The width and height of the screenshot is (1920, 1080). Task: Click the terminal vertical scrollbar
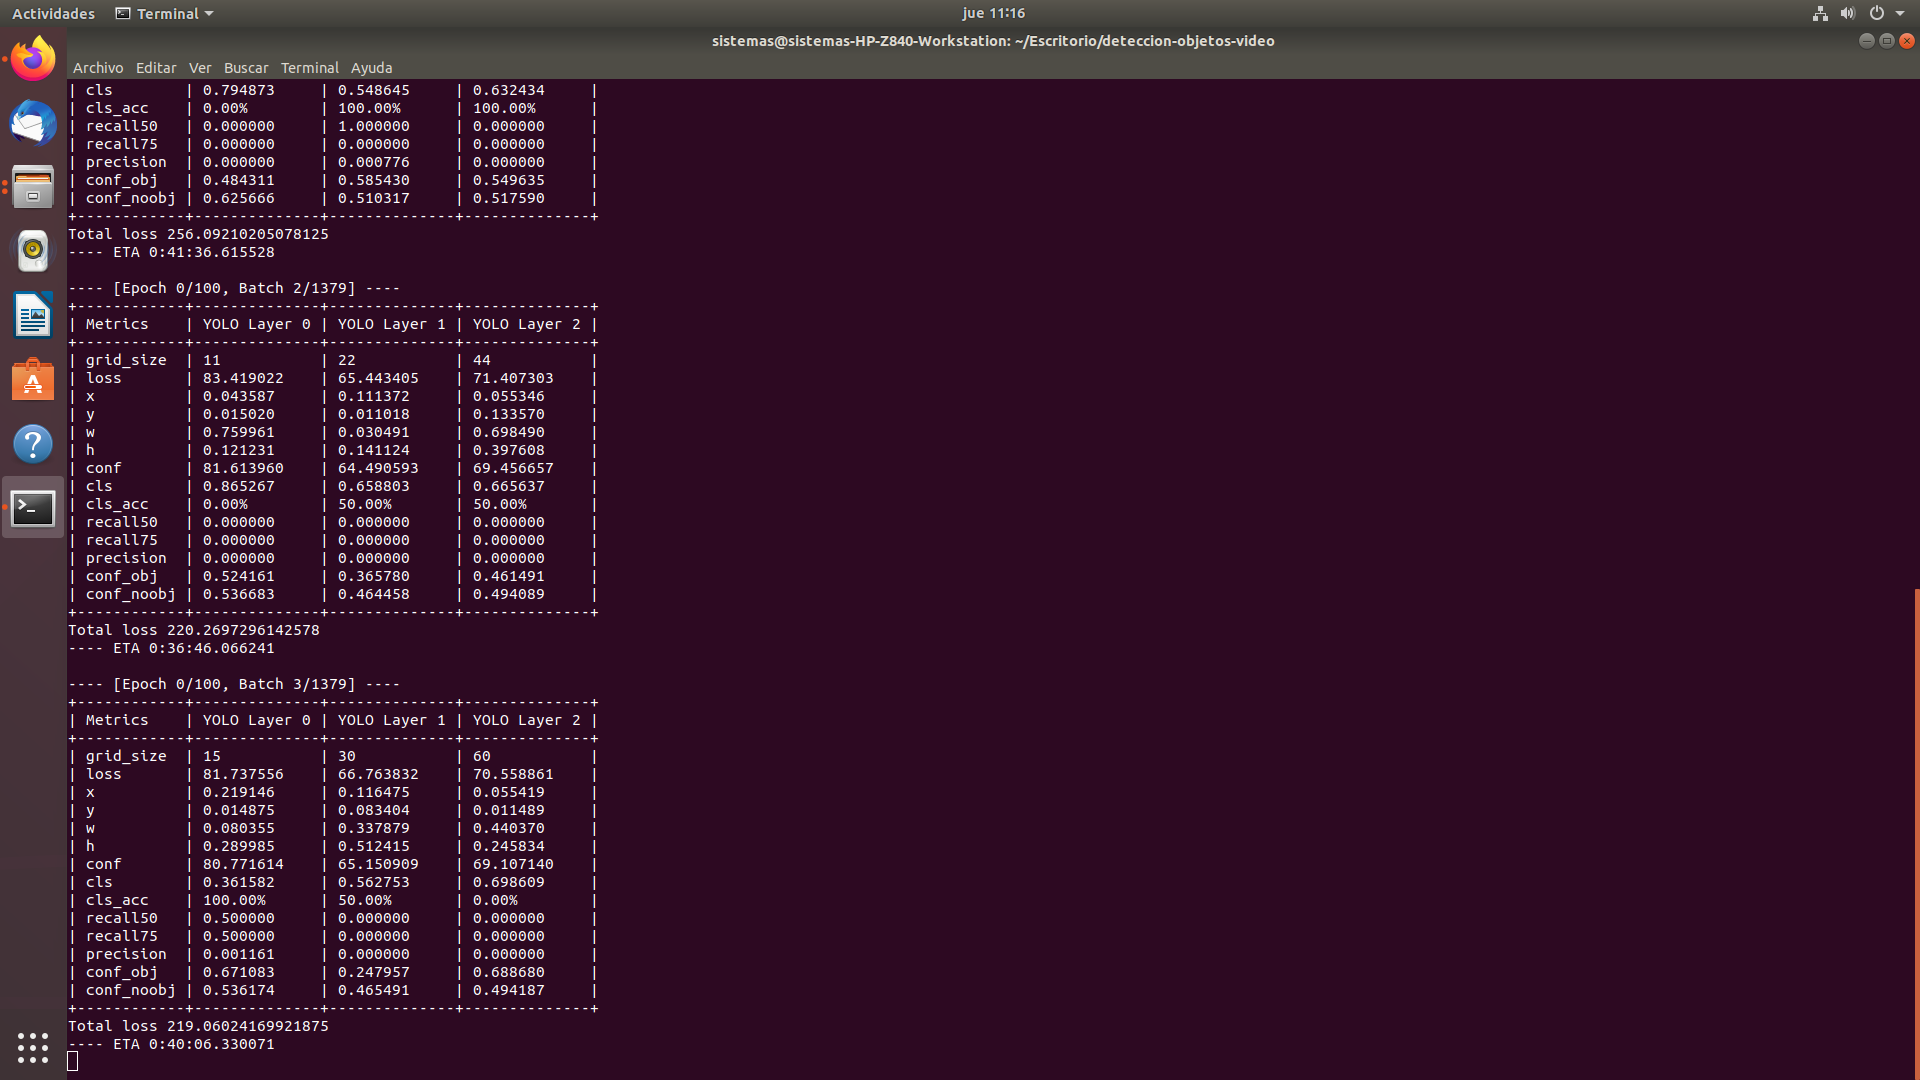click(1916, 830)
